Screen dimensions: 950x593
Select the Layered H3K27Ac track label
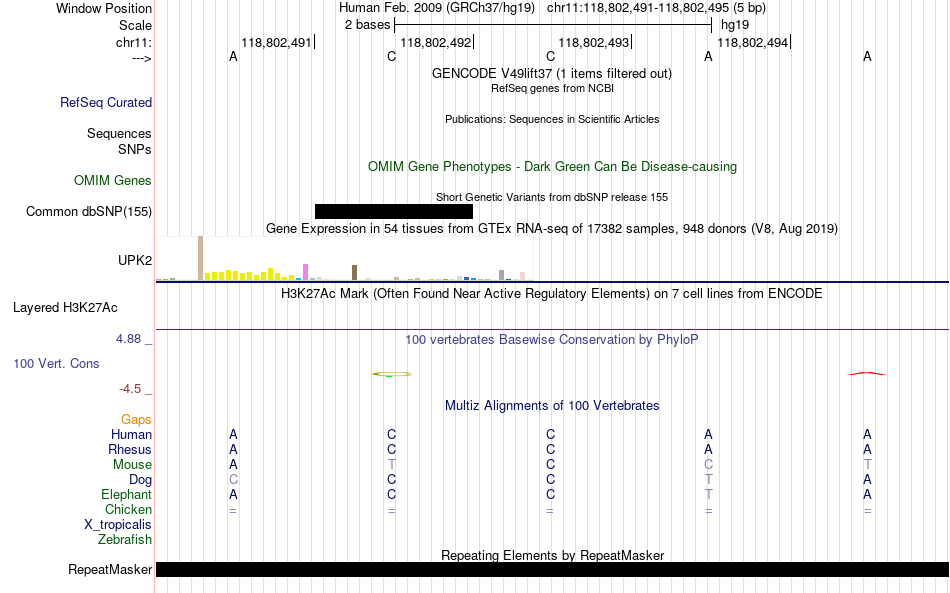pyautogui.click(x=65, y=308)
